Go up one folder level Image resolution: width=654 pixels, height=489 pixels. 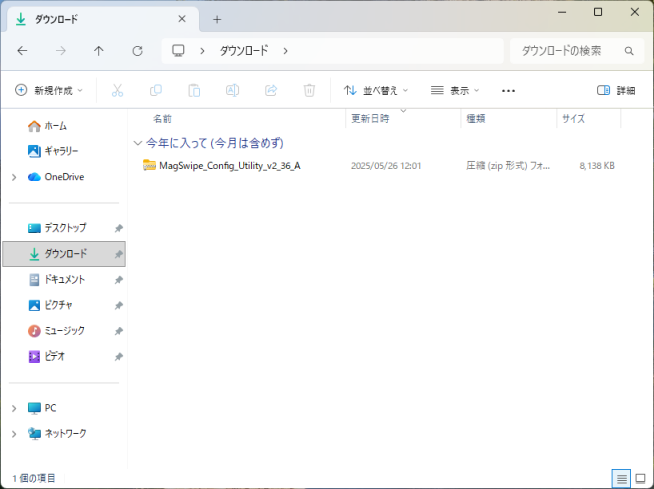[x=98, y=51]
